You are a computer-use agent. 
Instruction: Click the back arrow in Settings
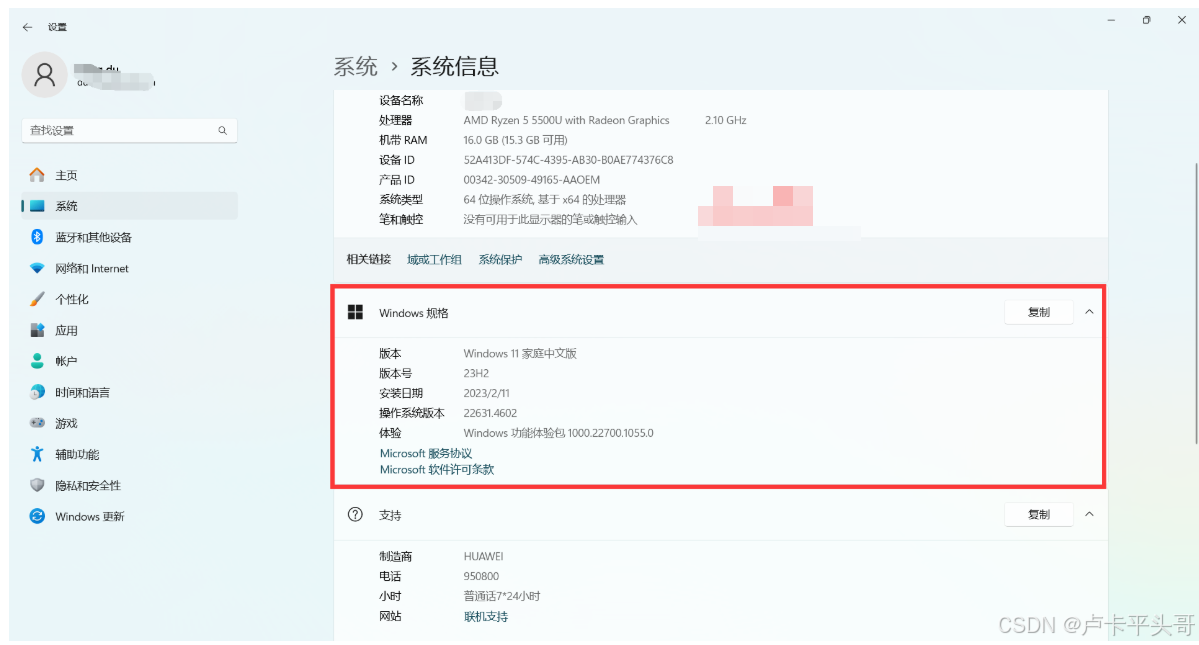pyautogui.click(x=28, y=27)
